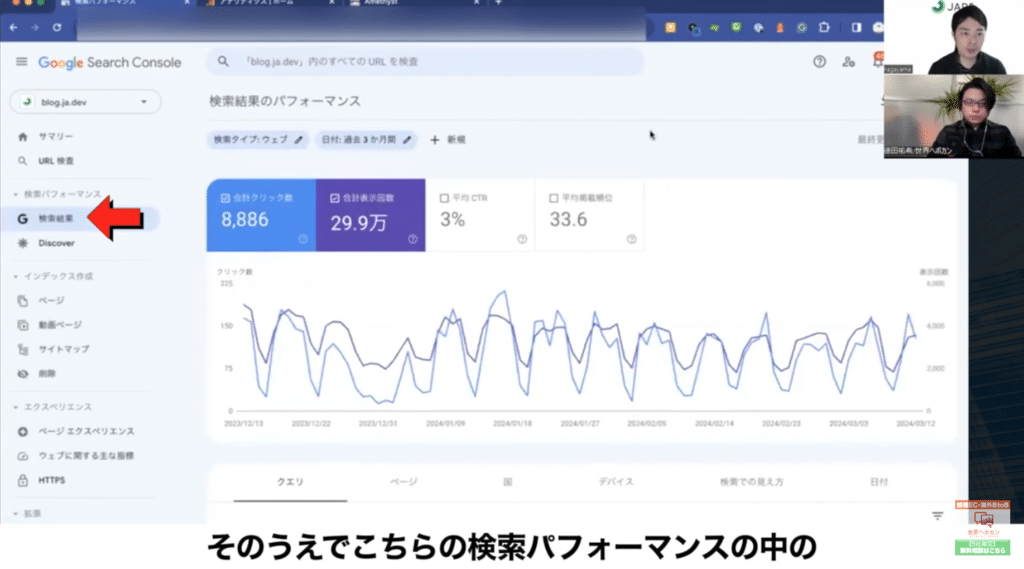The image size is (1024, 569).
Task: Click help icon on the impressions card
Action: coord(413,239)
